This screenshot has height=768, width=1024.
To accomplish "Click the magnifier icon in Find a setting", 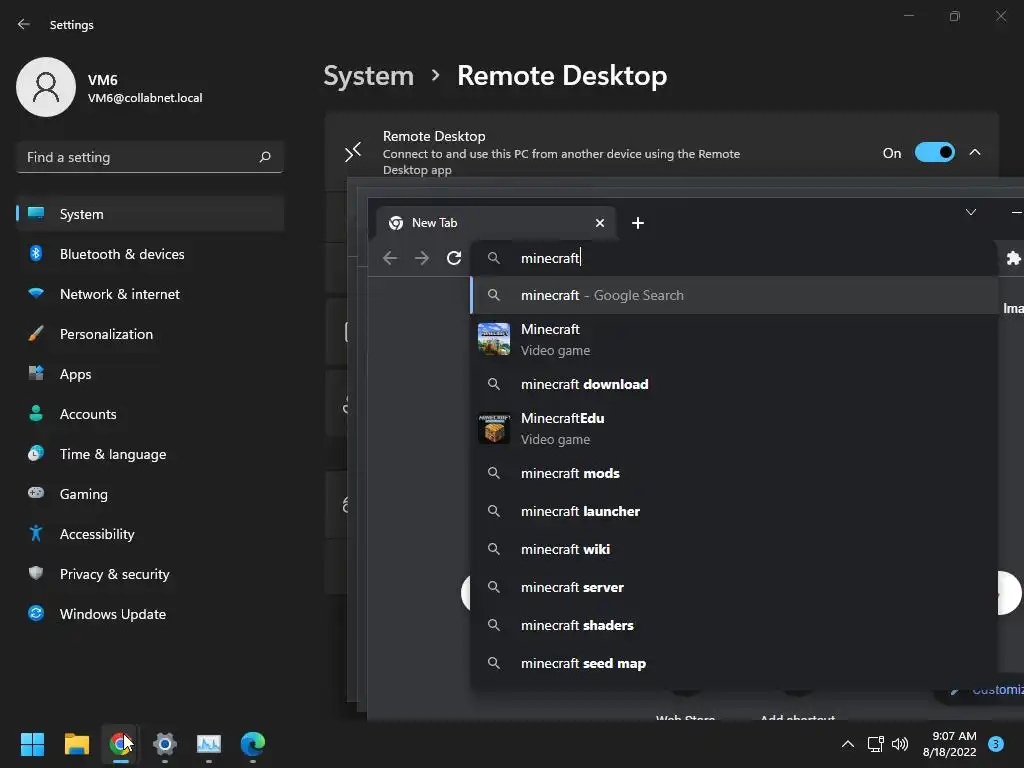I will [x=265, y=157].
